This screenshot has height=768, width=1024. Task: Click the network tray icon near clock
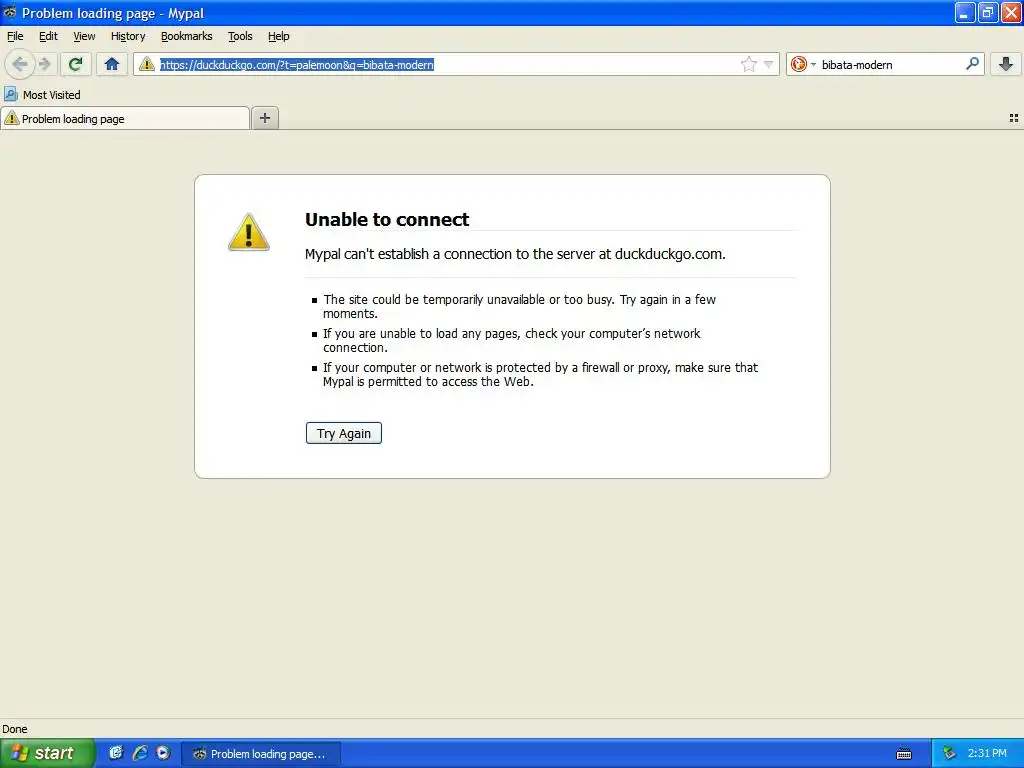949,754
